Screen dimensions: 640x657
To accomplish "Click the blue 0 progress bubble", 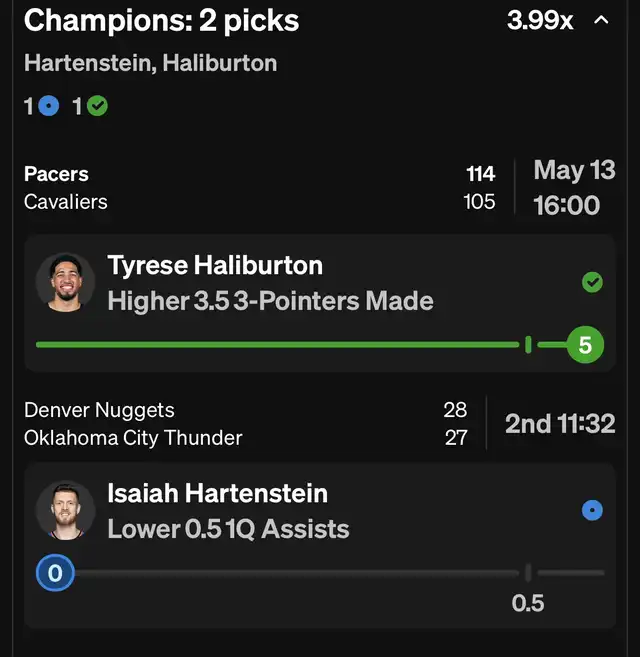I will click(x=55, y=573).
